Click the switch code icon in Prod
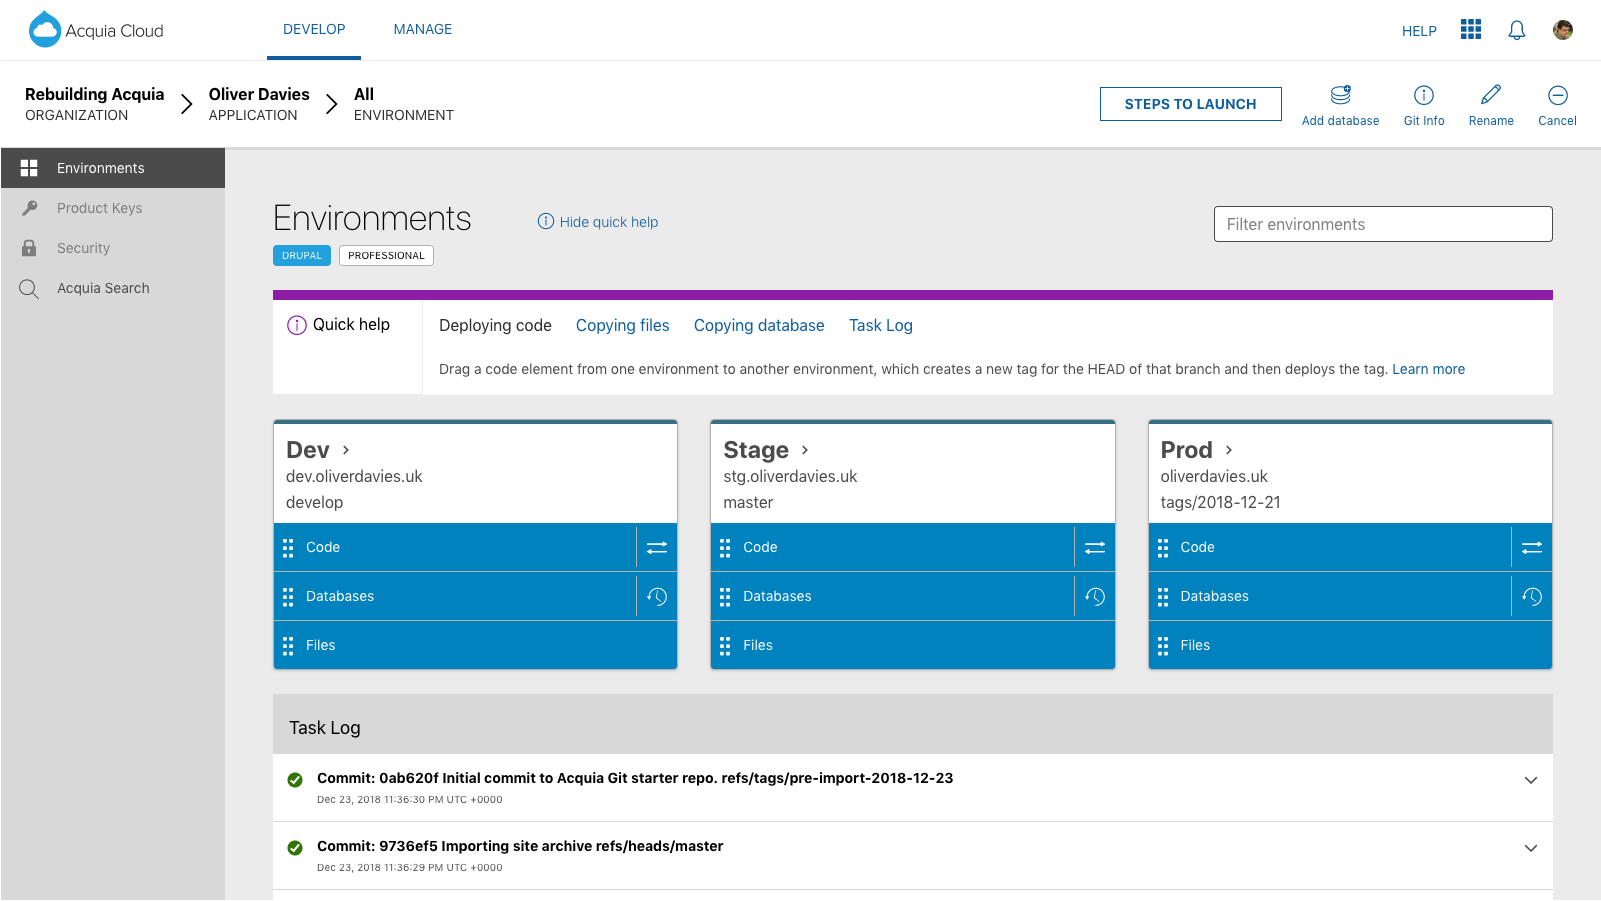This screenshot has width=1601, height=901. tap(1531, 547)
